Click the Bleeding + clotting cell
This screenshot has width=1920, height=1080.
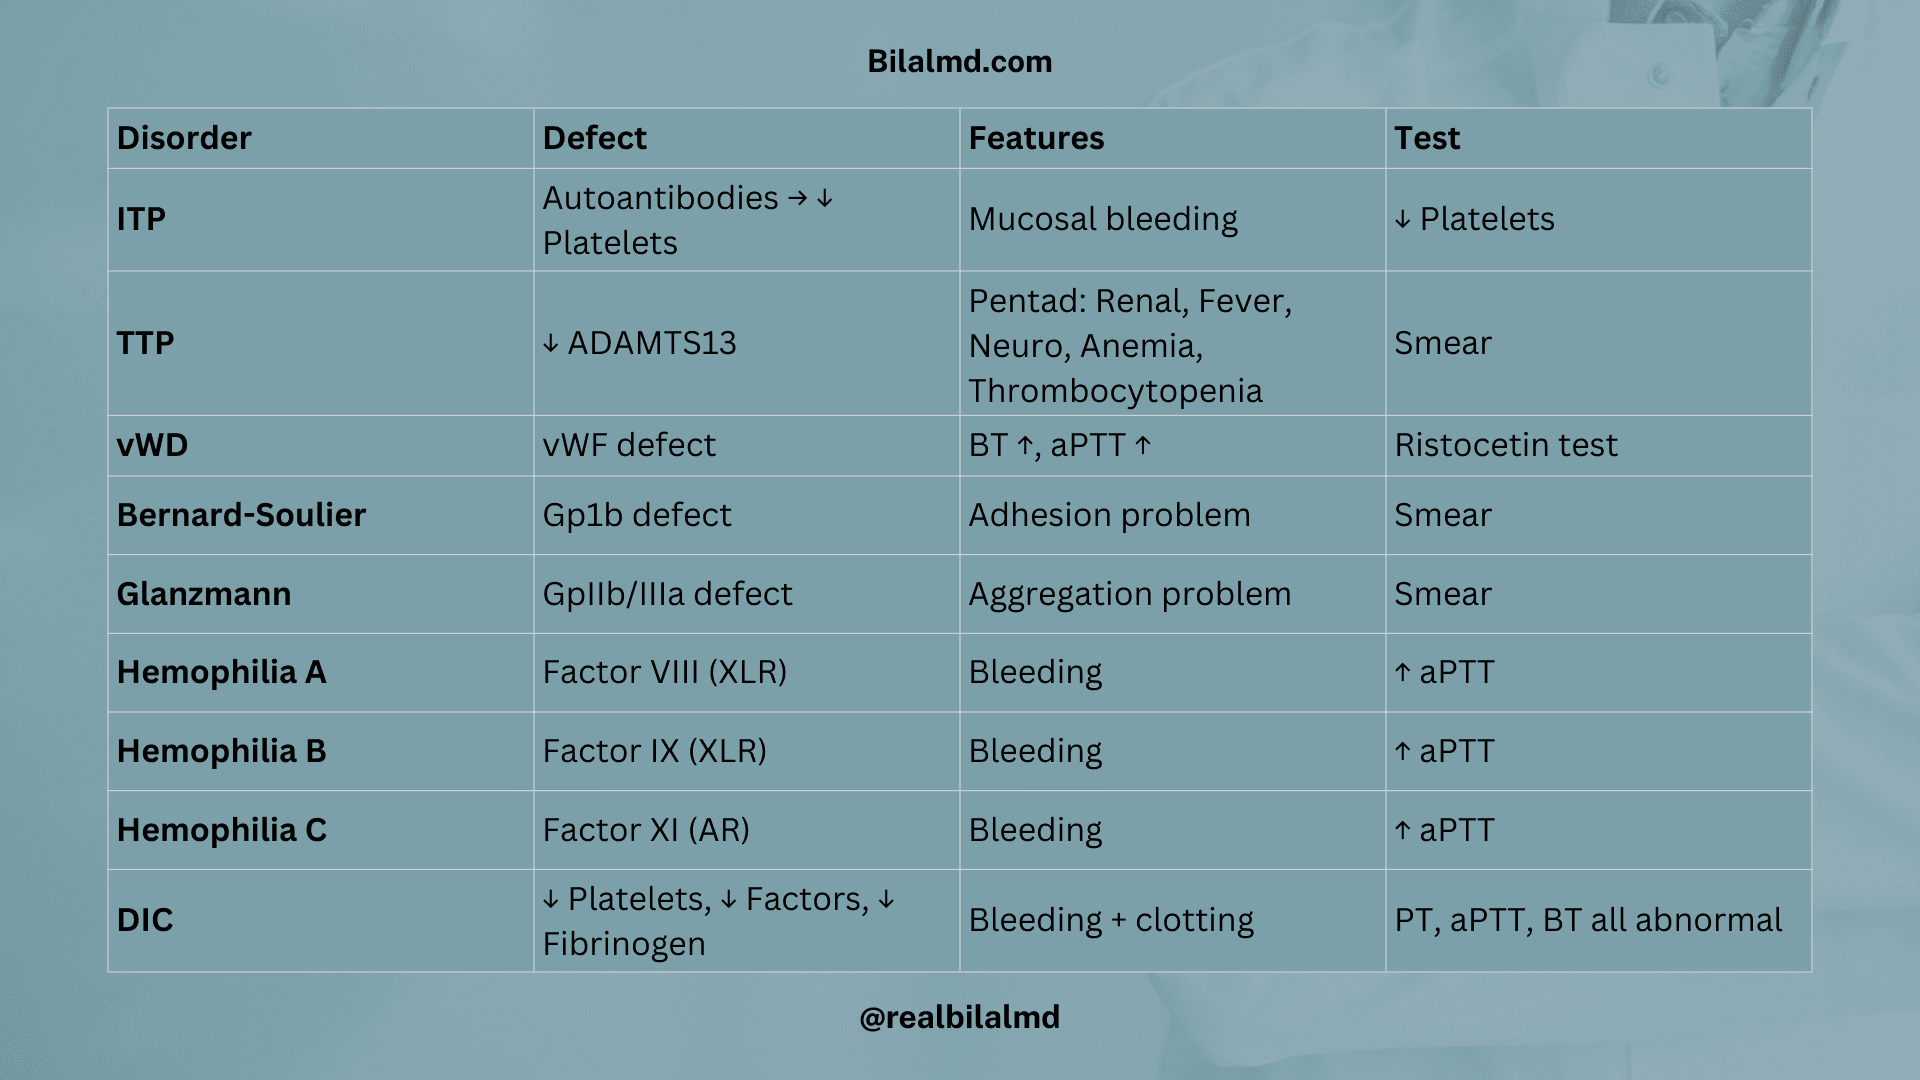tap(1110, 920)
